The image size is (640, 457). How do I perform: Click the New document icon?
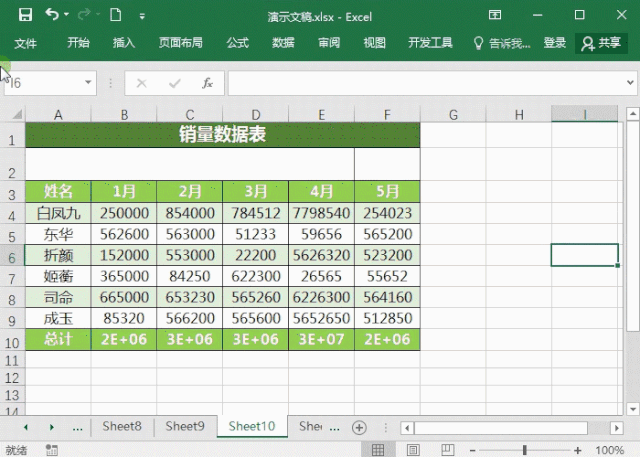116,15
